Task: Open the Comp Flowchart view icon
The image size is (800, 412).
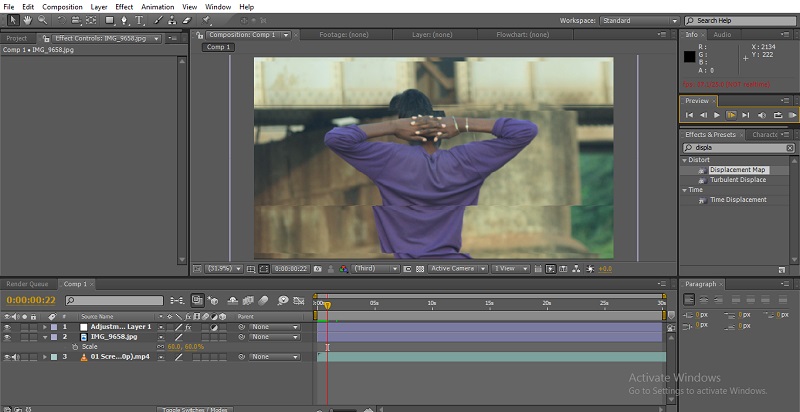Action: tap(577, 269)
